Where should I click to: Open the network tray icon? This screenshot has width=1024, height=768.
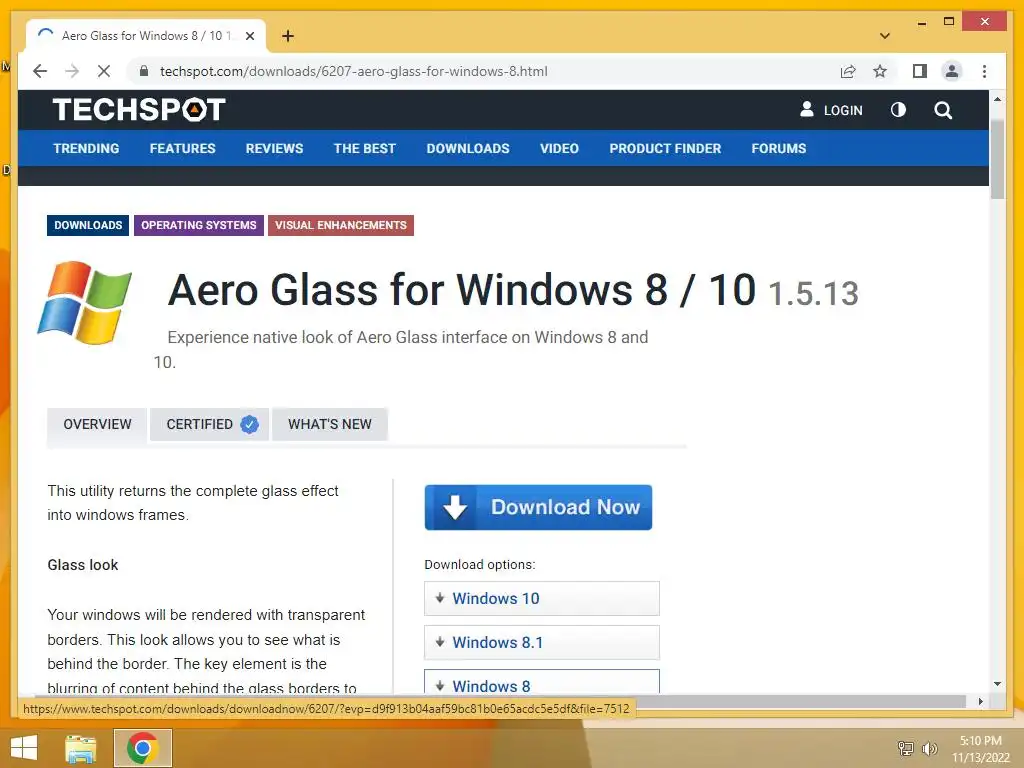(906, 748)
